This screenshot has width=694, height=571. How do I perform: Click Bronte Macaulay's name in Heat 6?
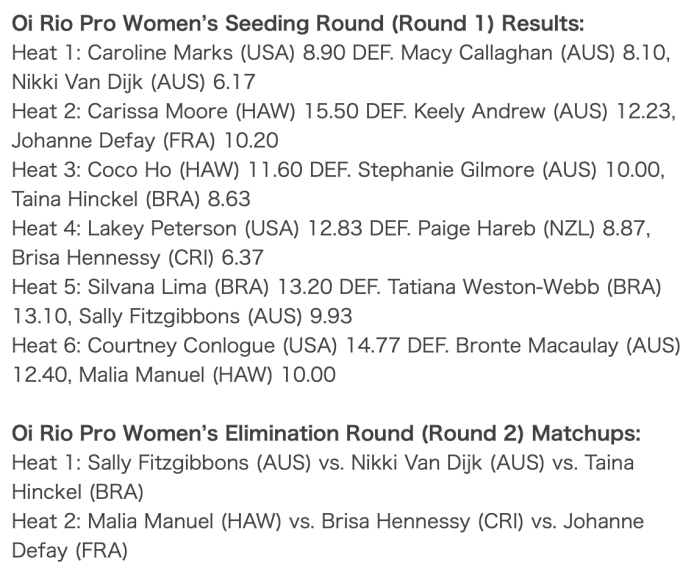pyautogui.click(x=537, y=345)
